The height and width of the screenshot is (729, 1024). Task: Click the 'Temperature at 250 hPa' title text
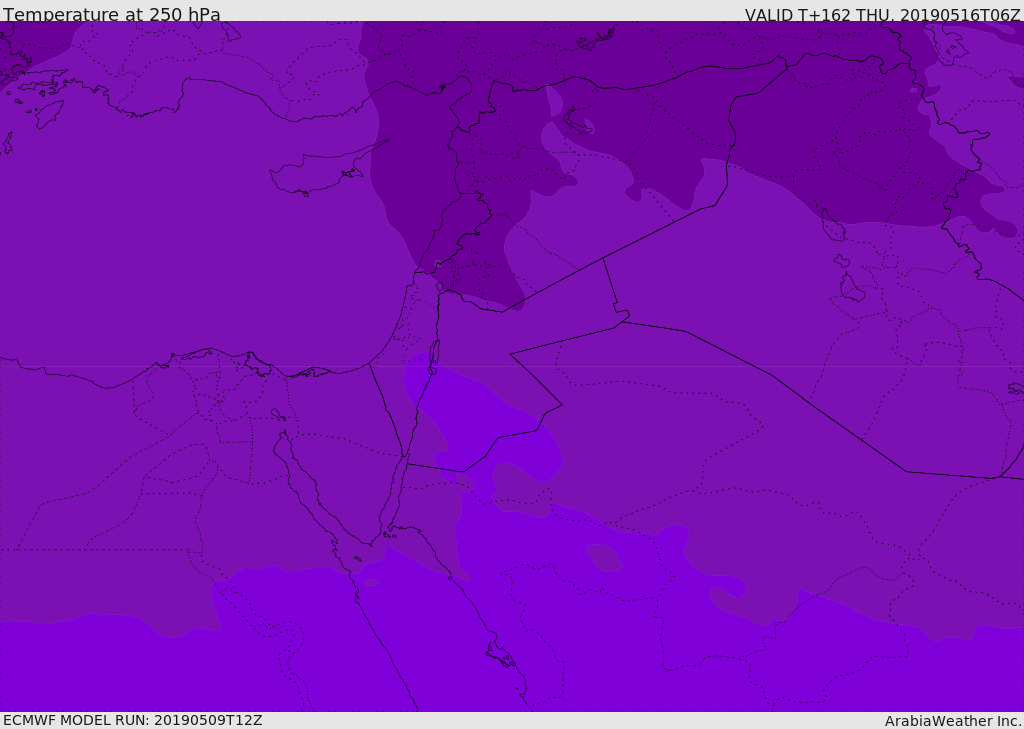[x=112, y=13]
